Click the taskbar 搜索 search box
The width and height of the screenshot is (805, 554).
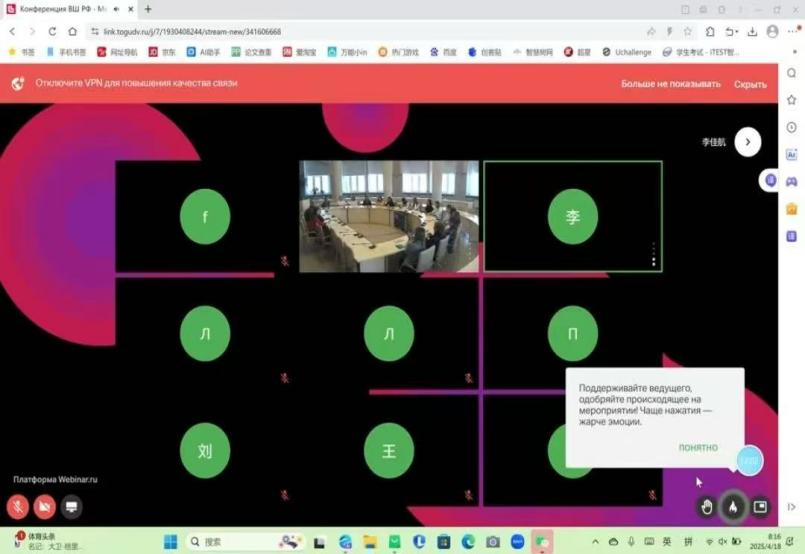(245, 542)
